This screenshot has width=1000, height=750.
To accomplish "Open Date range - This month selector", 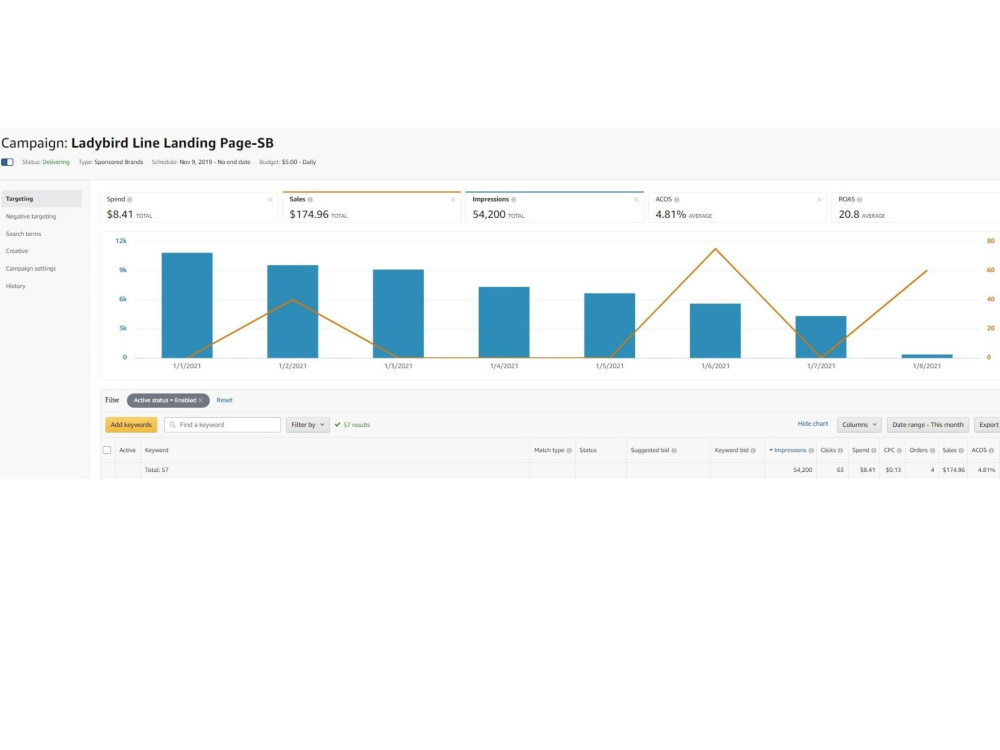I will tap(928, 425).
